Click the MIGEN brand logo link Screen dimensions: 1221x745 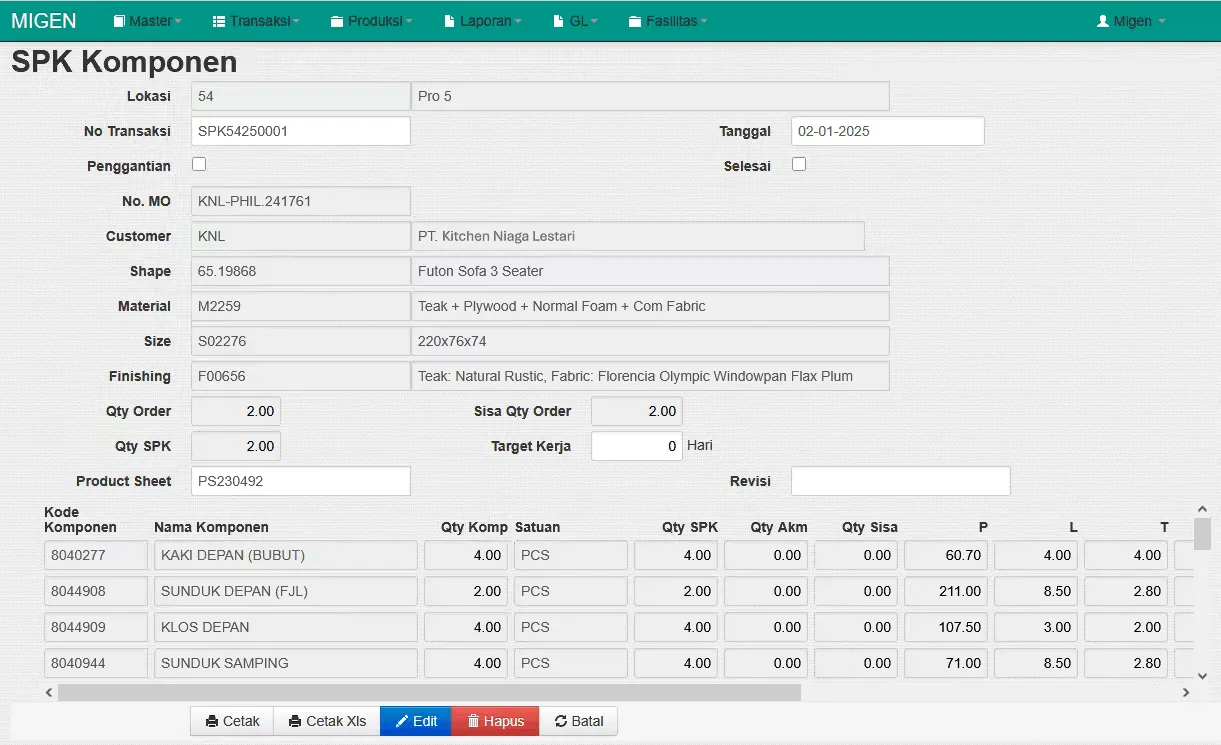pos(44,21)
